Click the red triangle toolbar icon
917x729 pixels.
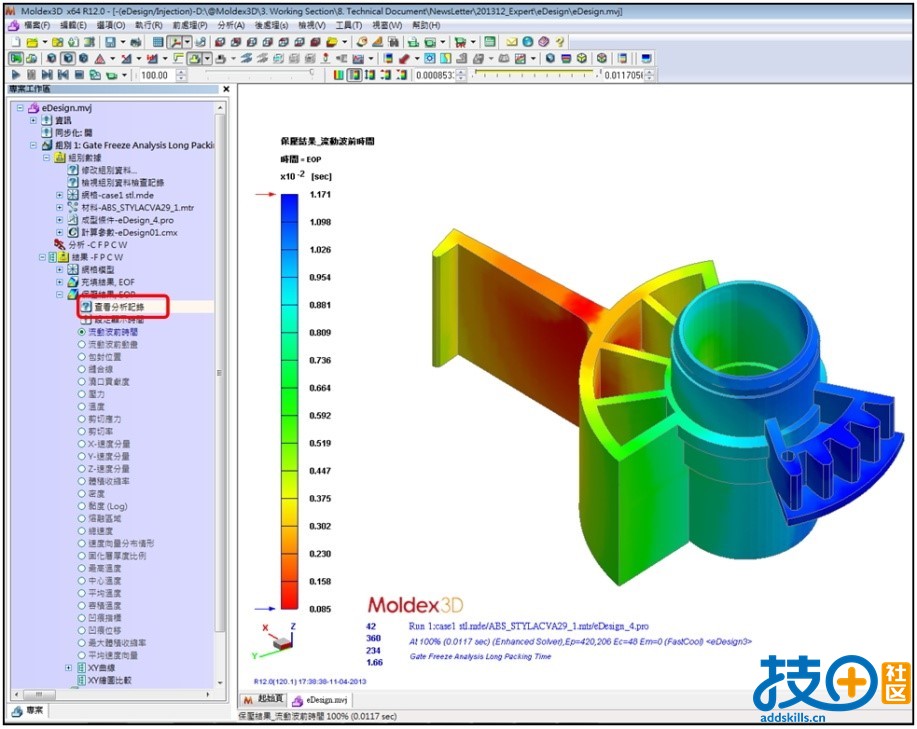tap(99, 58)
